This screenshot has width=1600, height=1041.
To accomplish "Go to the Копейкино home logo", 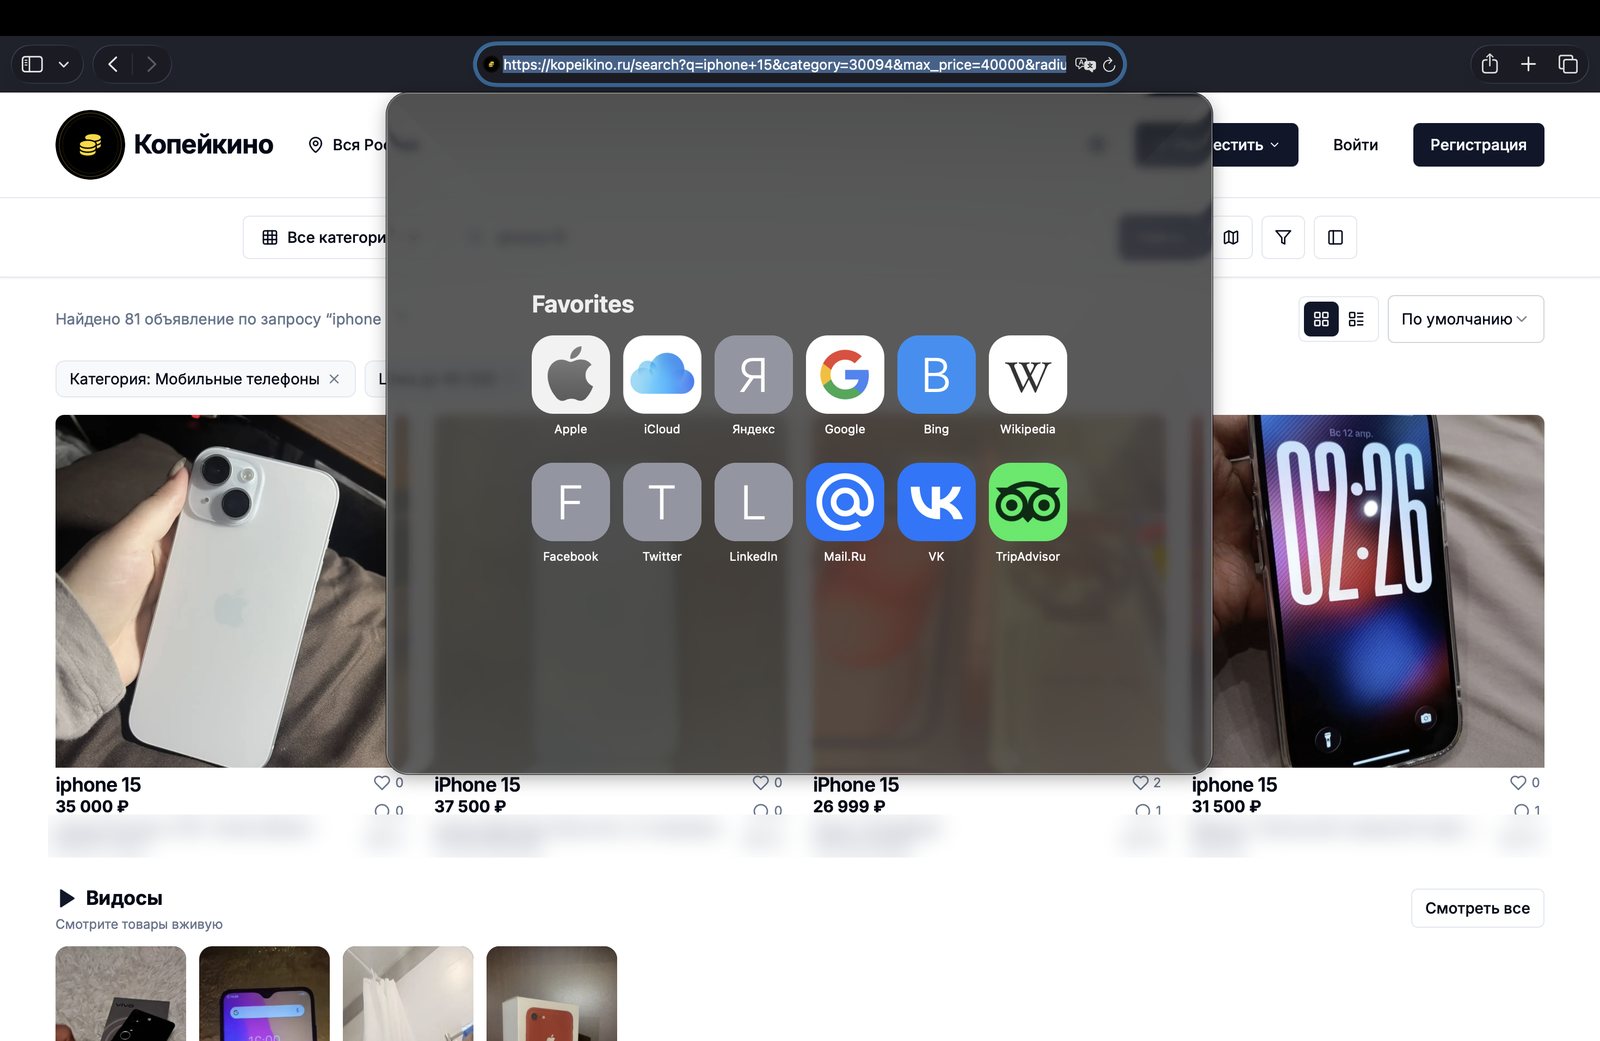I will pyautogui.click(x=164, y=145).
